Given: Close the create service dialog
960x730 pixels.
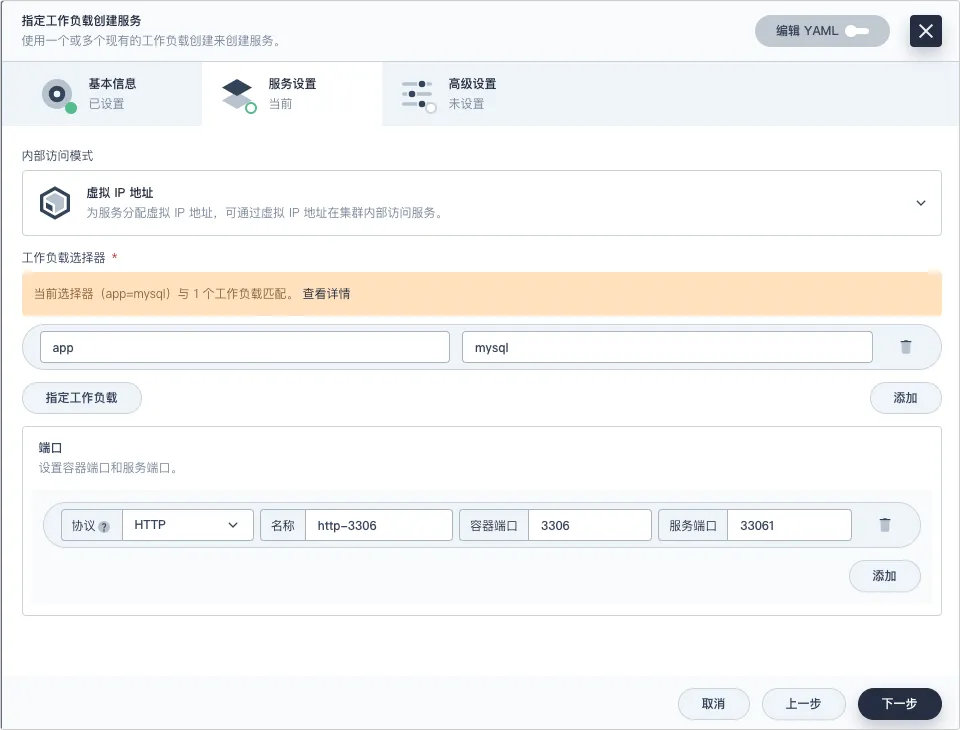Looking at the screenshot, I should (x=925, y=31).
